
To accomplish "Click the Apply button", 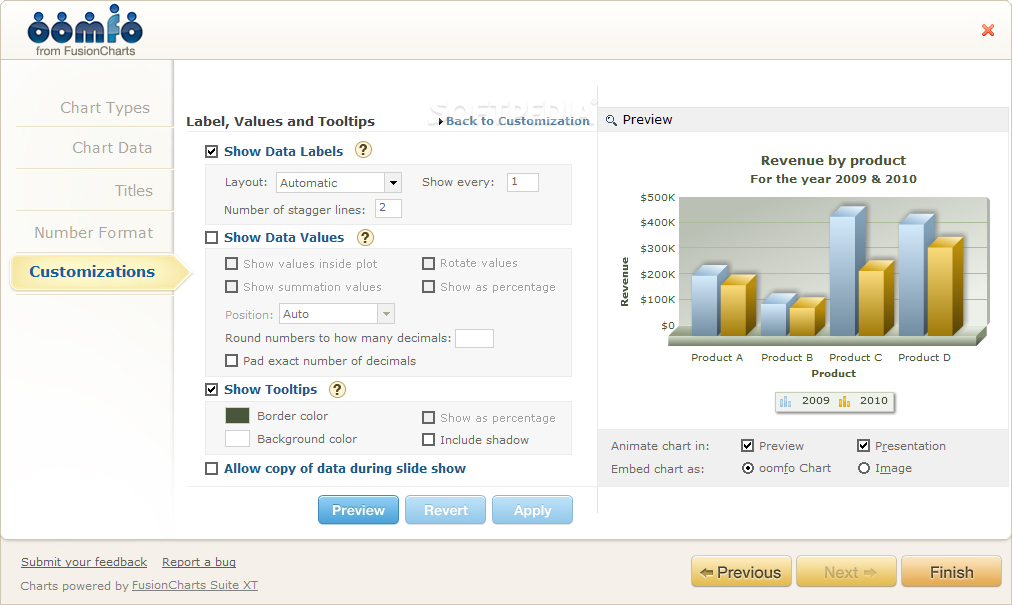I will 532,510.
